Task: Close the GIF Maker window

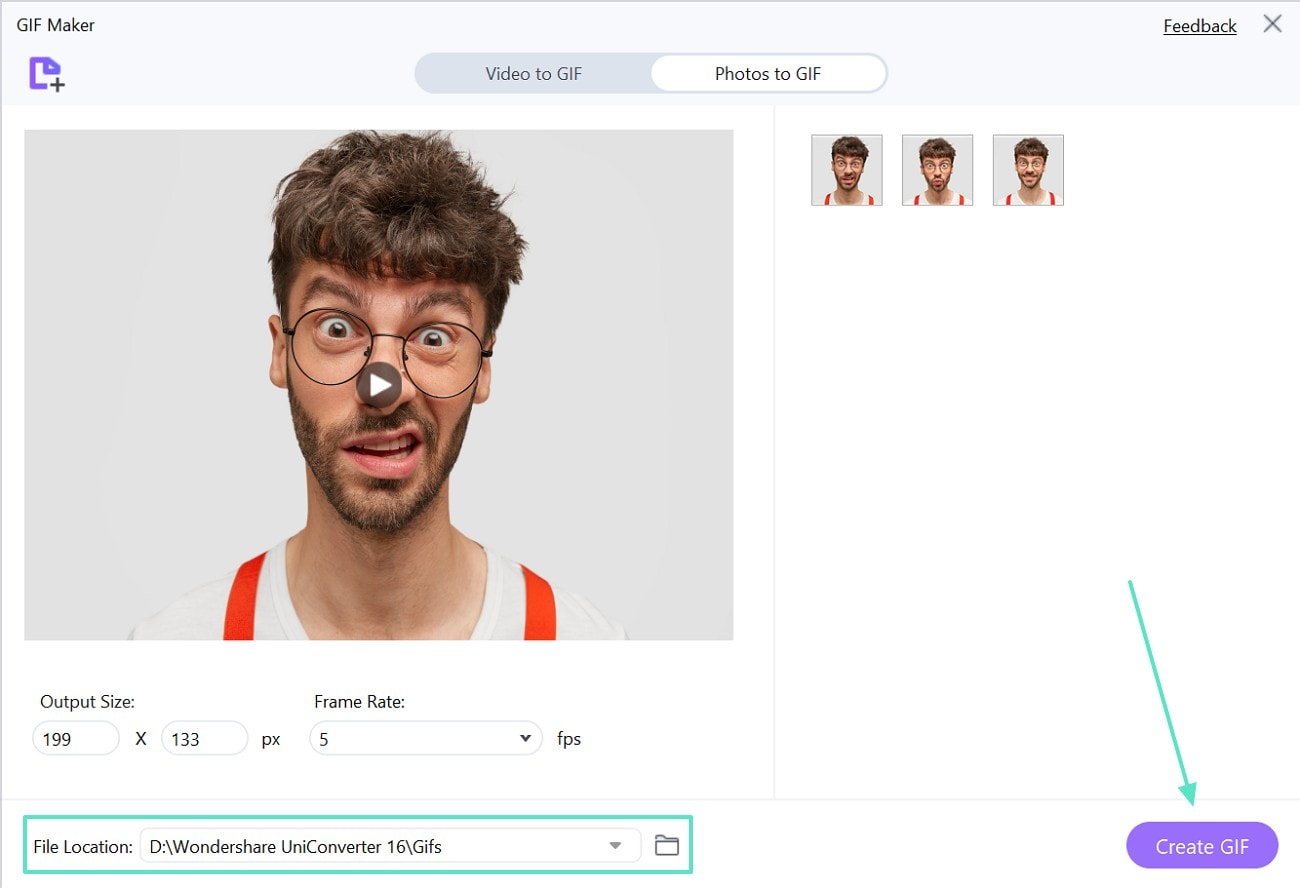Action: click(1272, 24)
